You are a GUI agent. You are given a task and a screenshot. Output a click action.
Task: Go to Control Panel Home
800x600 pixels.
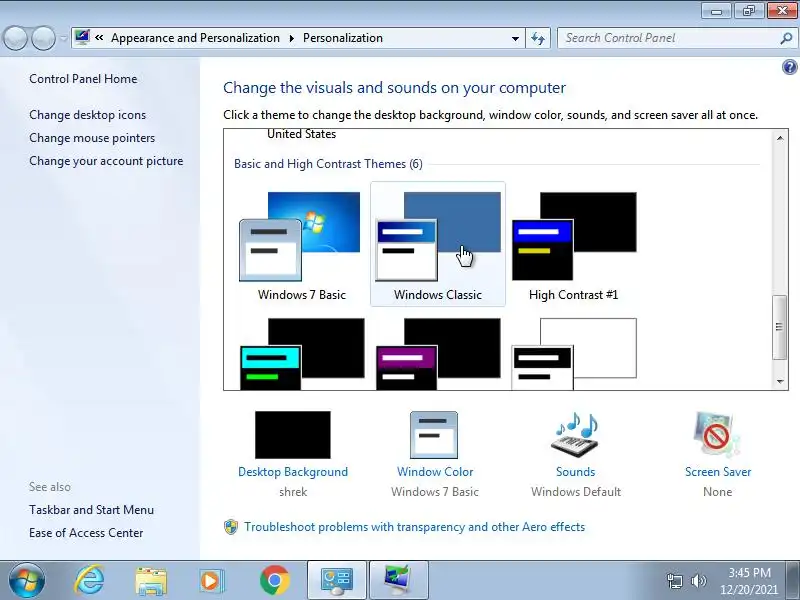pos(83,79)
